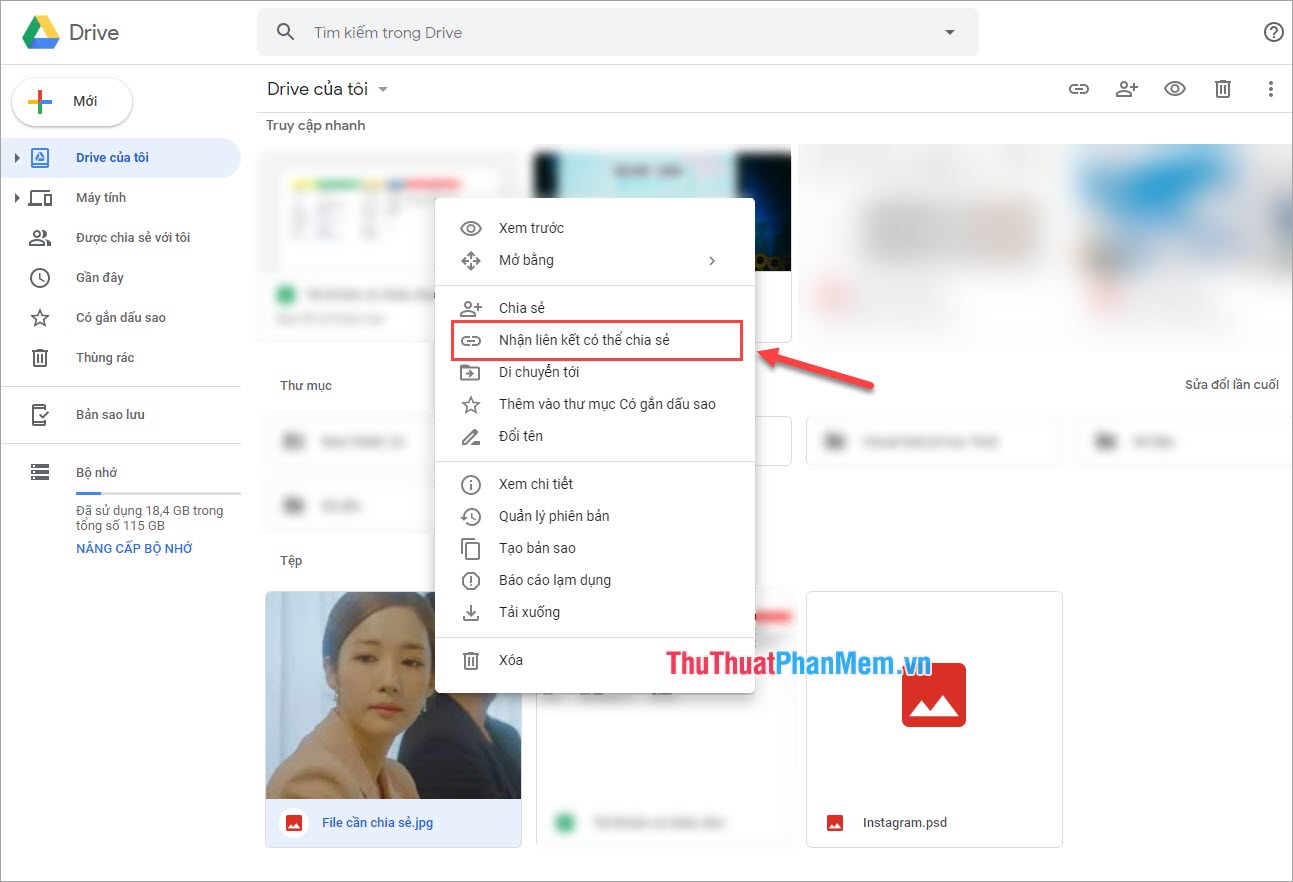Choose Chia sẻ from context menu

pos(595,308)
